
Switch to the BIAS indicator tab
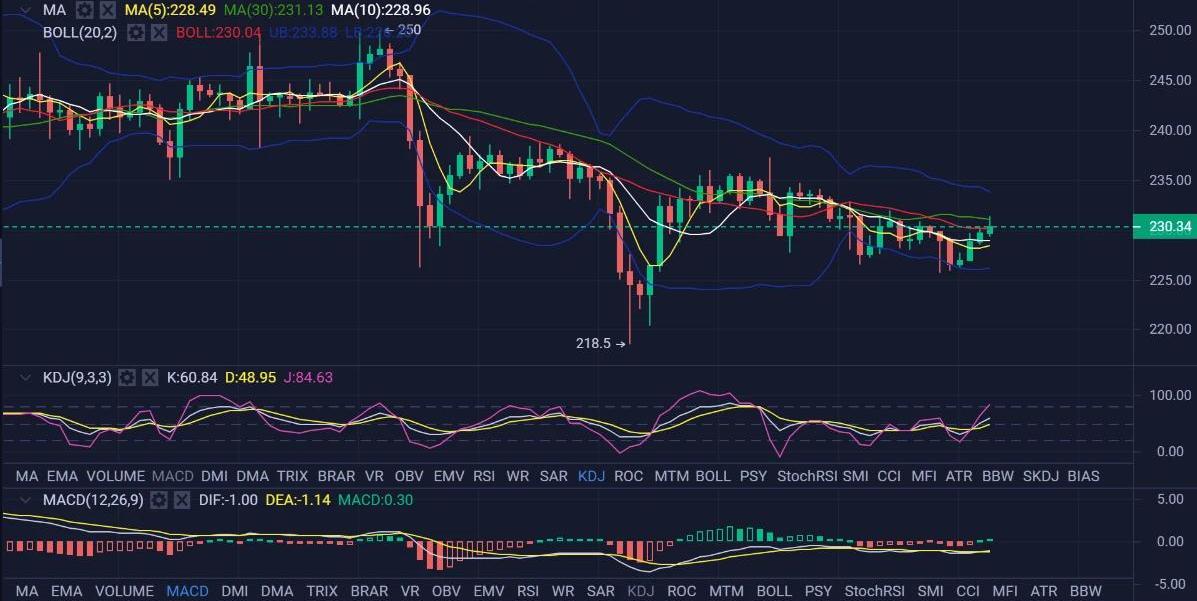click(1084, 476)
